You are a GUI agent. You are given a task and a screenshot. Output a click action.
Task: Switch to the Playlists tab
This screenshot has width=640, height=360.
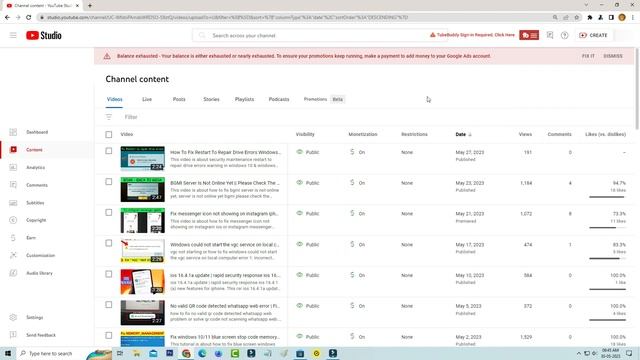pyautogui.click(x=244, y=100)
